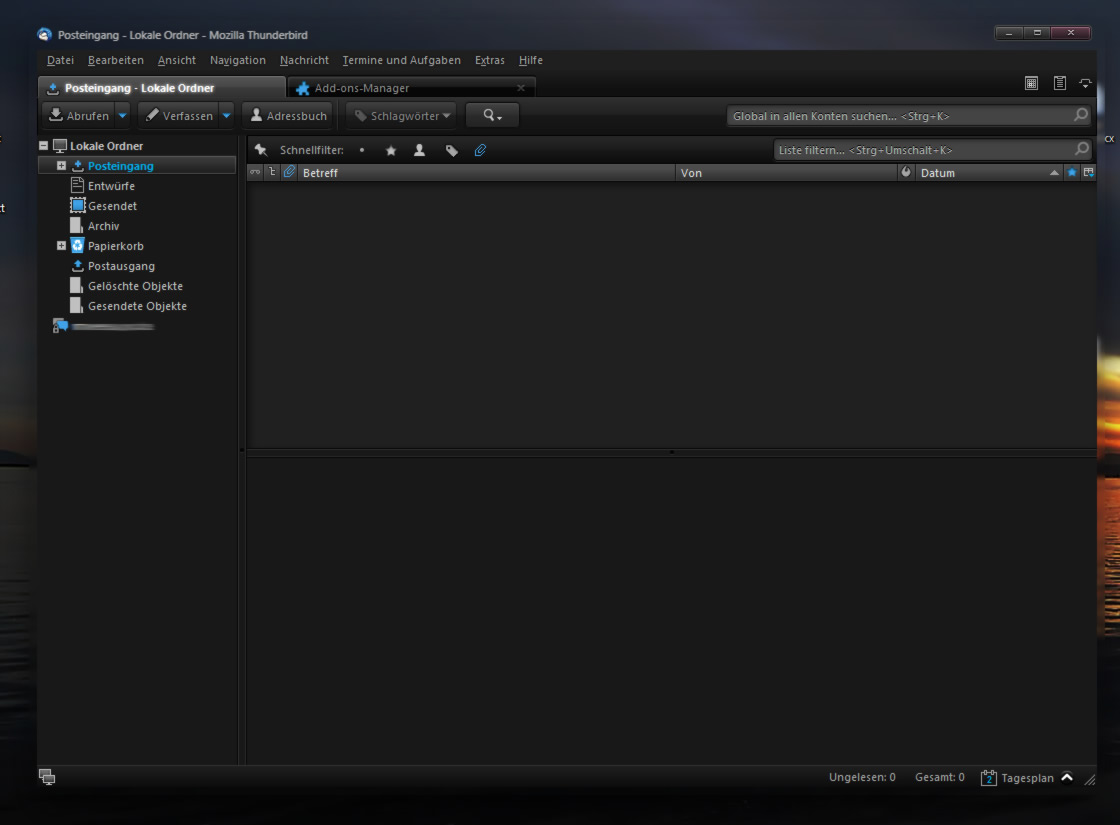Viewport: 1120px width, 825px height.
Task: Click the magnifier icon in global search field
Action: [1080, 116]
